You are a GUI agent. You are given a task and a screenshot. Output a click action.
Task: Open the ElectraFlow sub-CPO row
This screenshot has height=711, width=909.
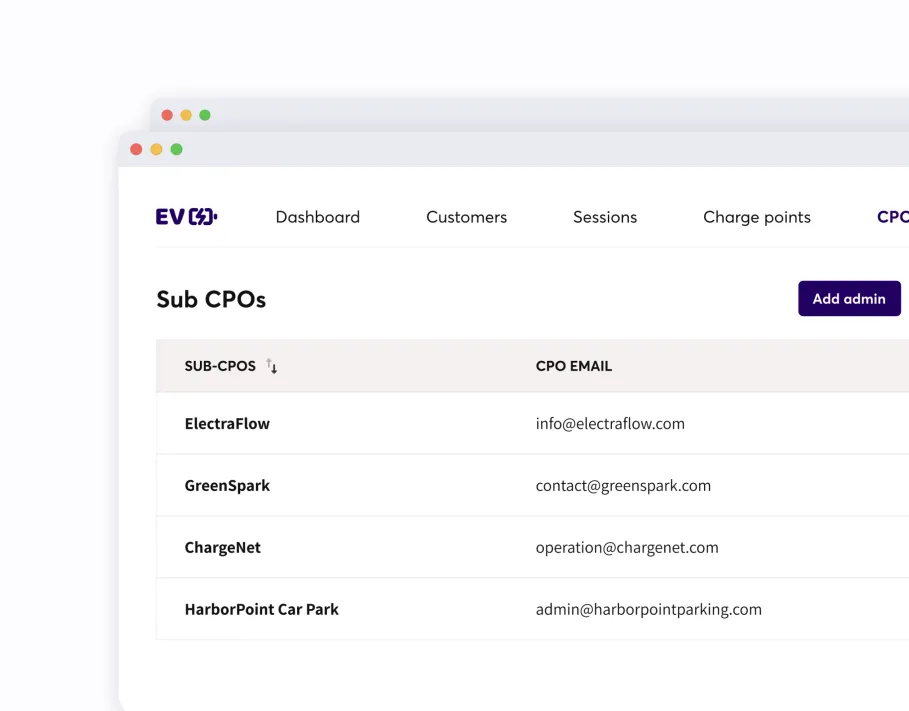pos(227,424)
